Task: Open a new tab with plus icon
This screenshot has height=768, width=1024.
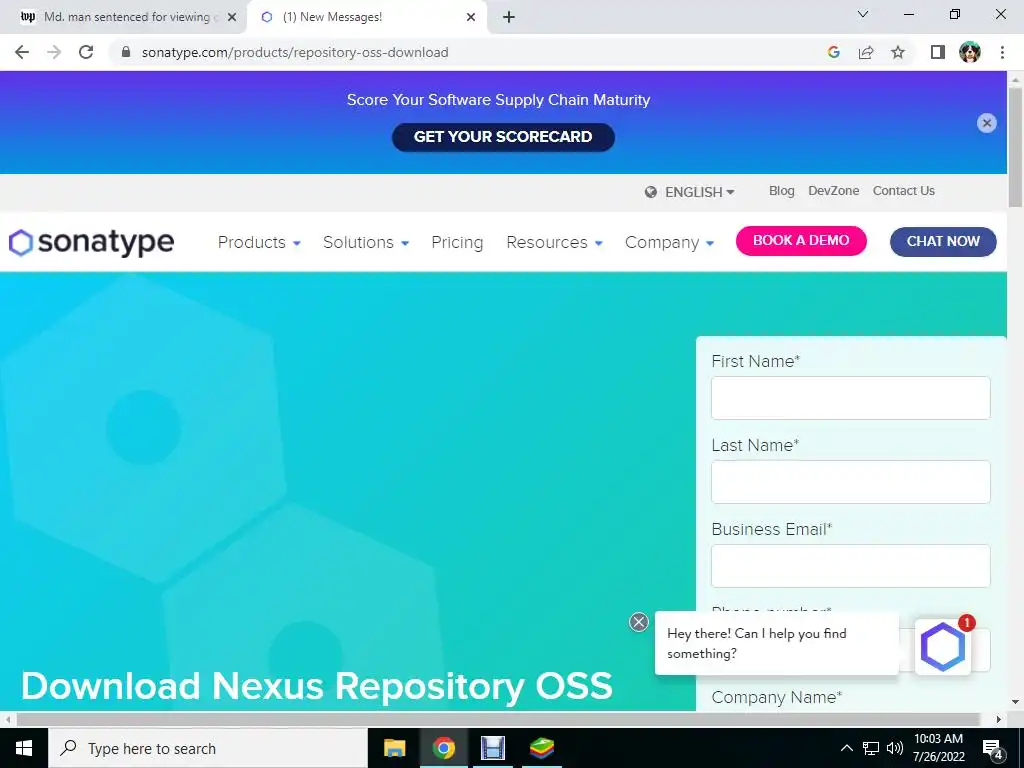Action: tap(509, 18)
